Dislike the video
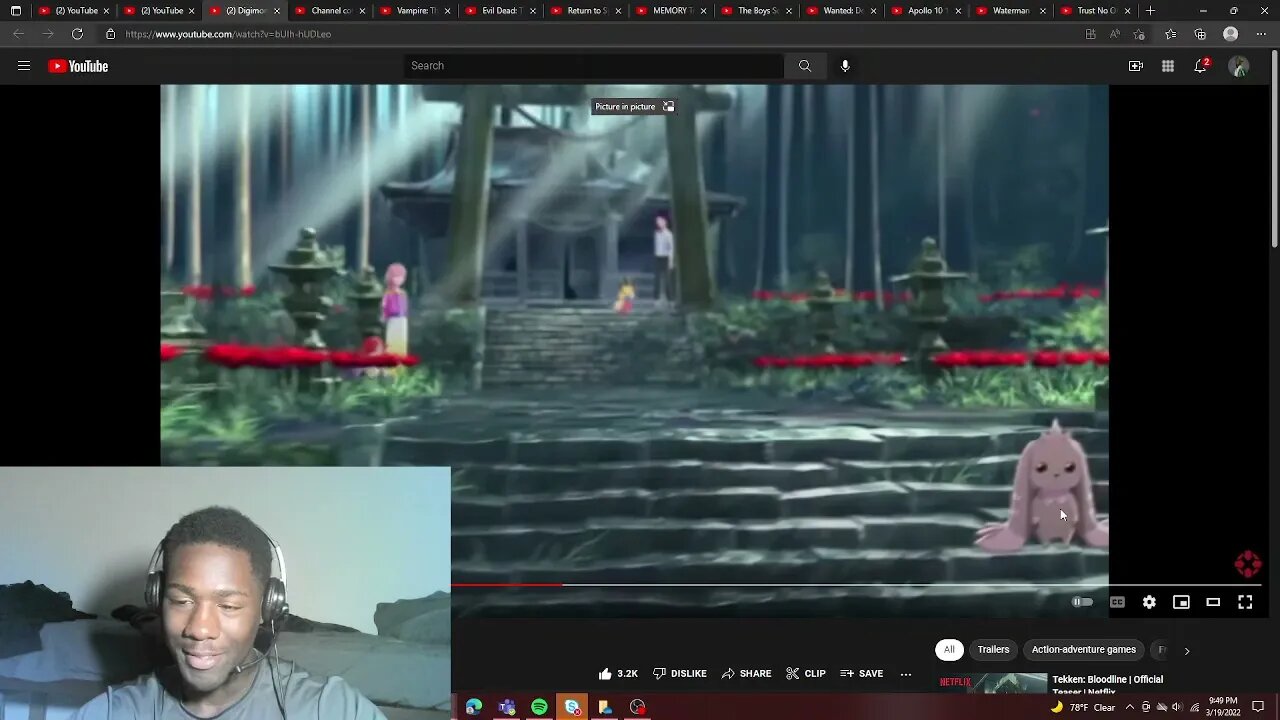Image resolution: width=1280 pixels, height=720 pixels. [680, 674]
